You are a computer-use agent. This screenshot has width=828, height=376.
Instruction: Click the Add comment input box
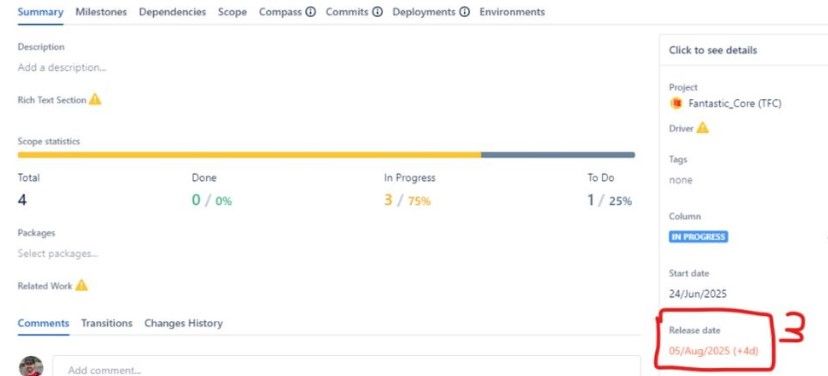point(346,370)
